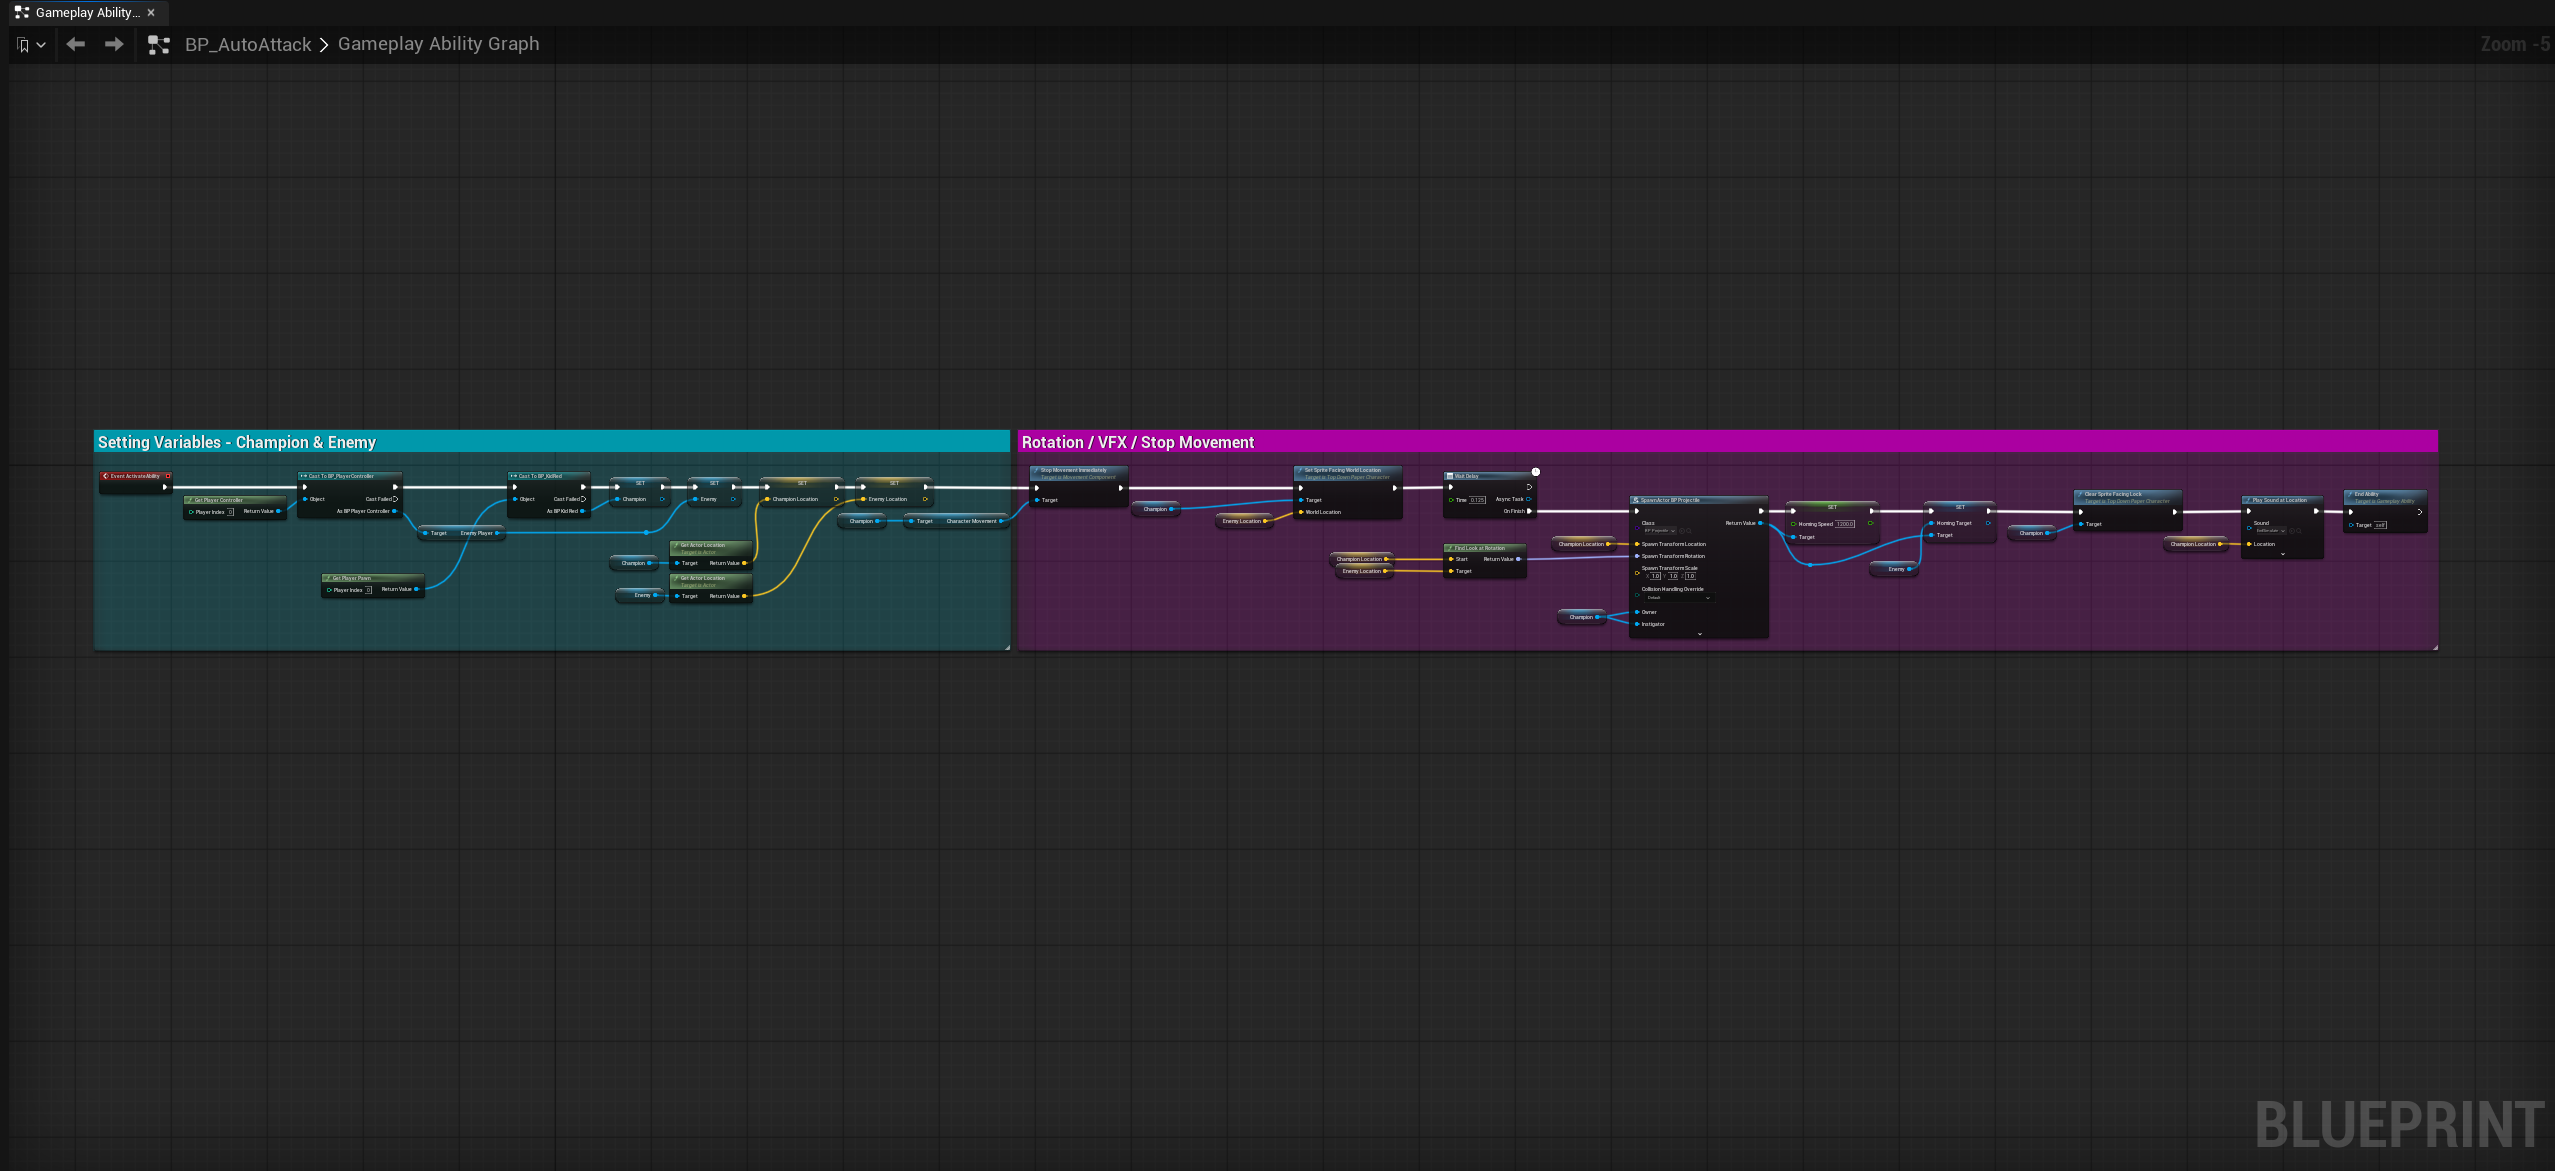2555x1171 pixels.
Task: Click the delegate pin on Event ActivateAbility
Action: [x=168, y=476]
